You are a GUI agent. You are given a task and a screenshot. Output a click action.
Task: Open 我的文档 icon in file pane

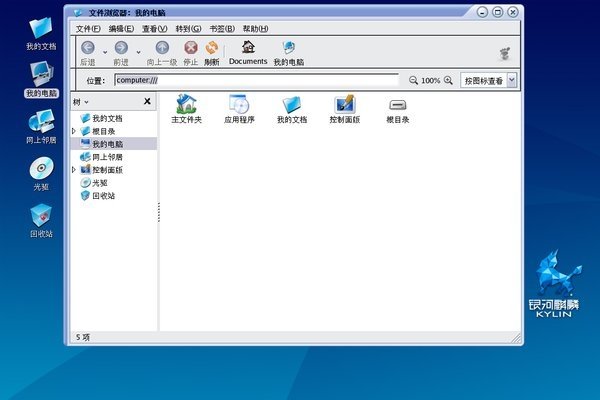pos(292,108)
